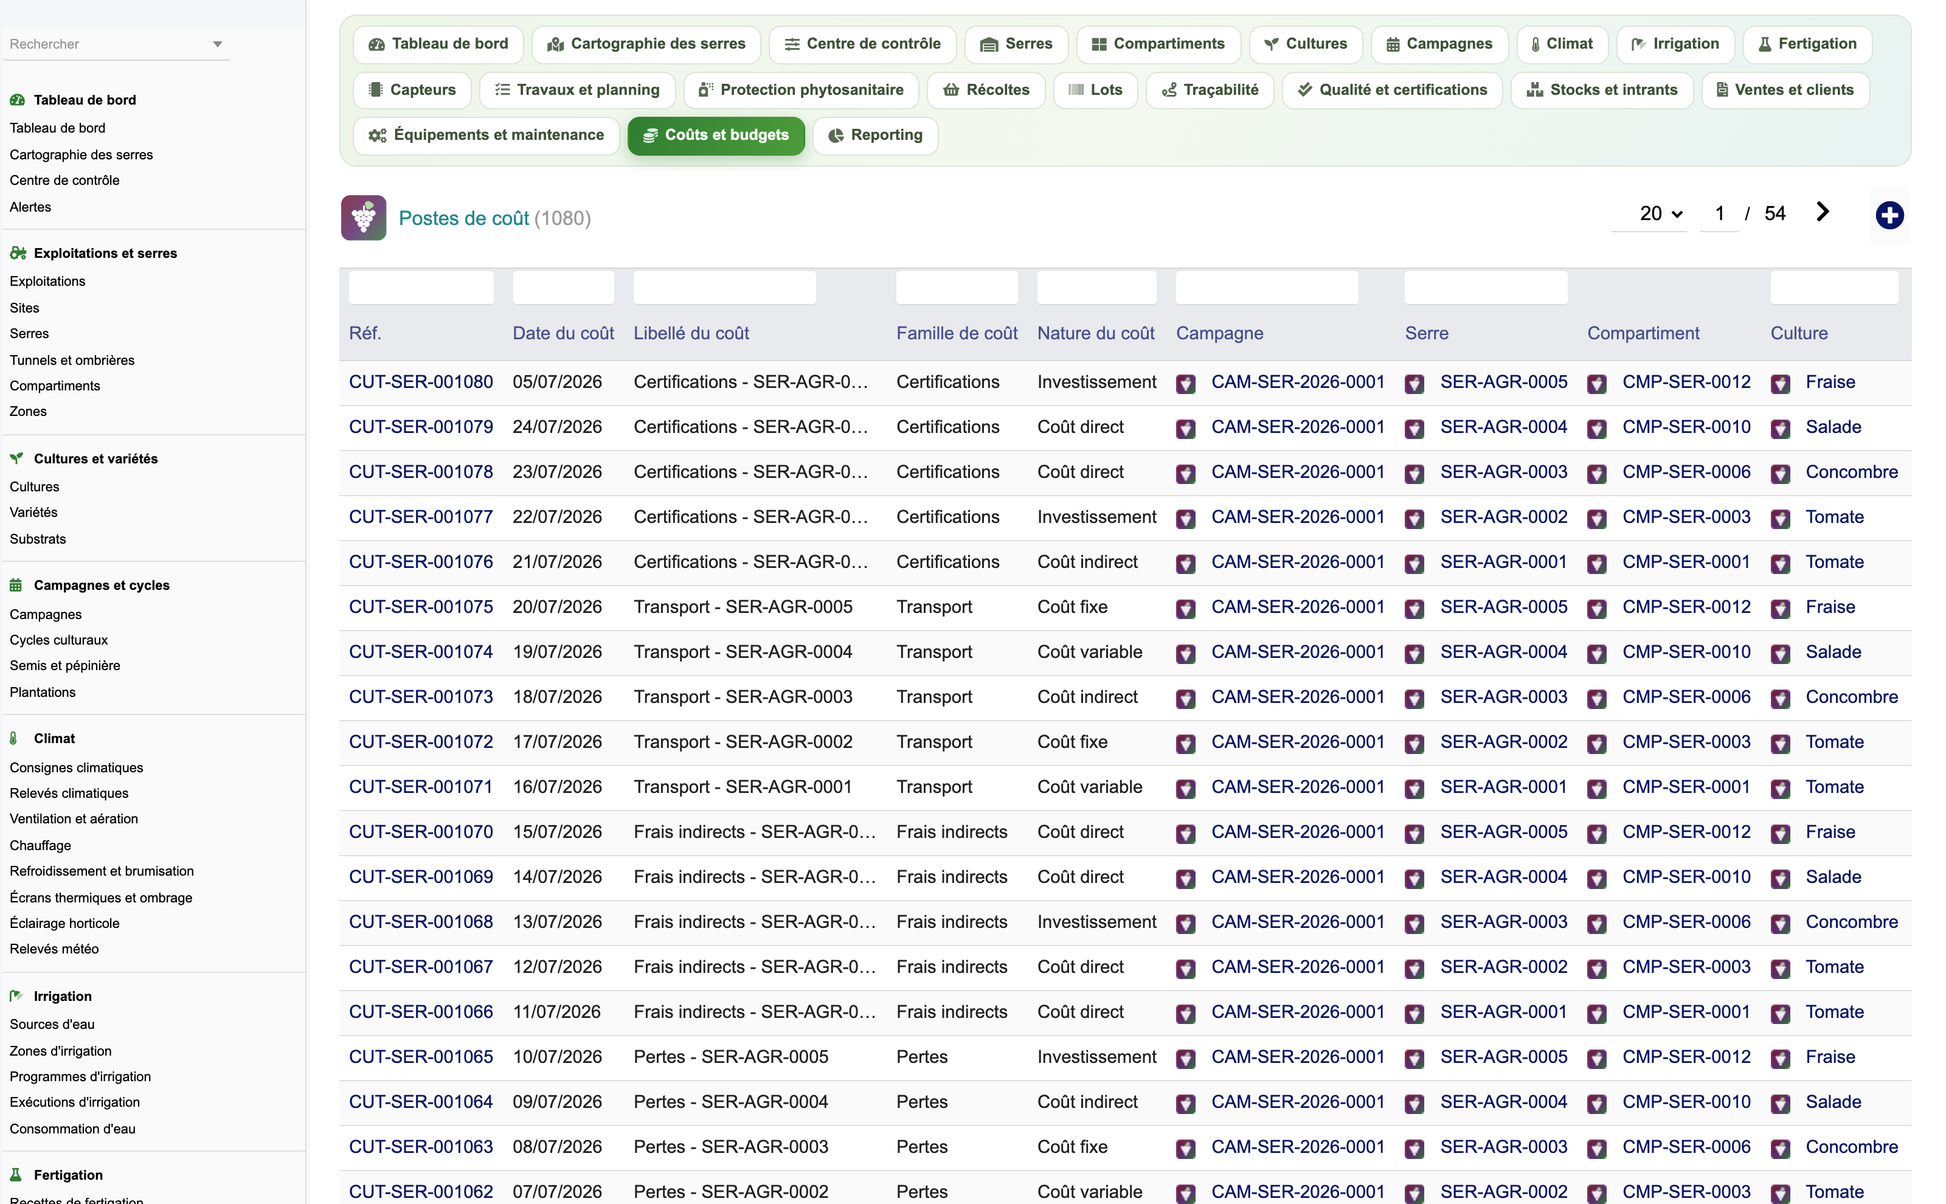Expand the Rechercher dropdown arrow in the sidebar
The width and height of the screenshot is (1946, 1204).
[217, 44]
